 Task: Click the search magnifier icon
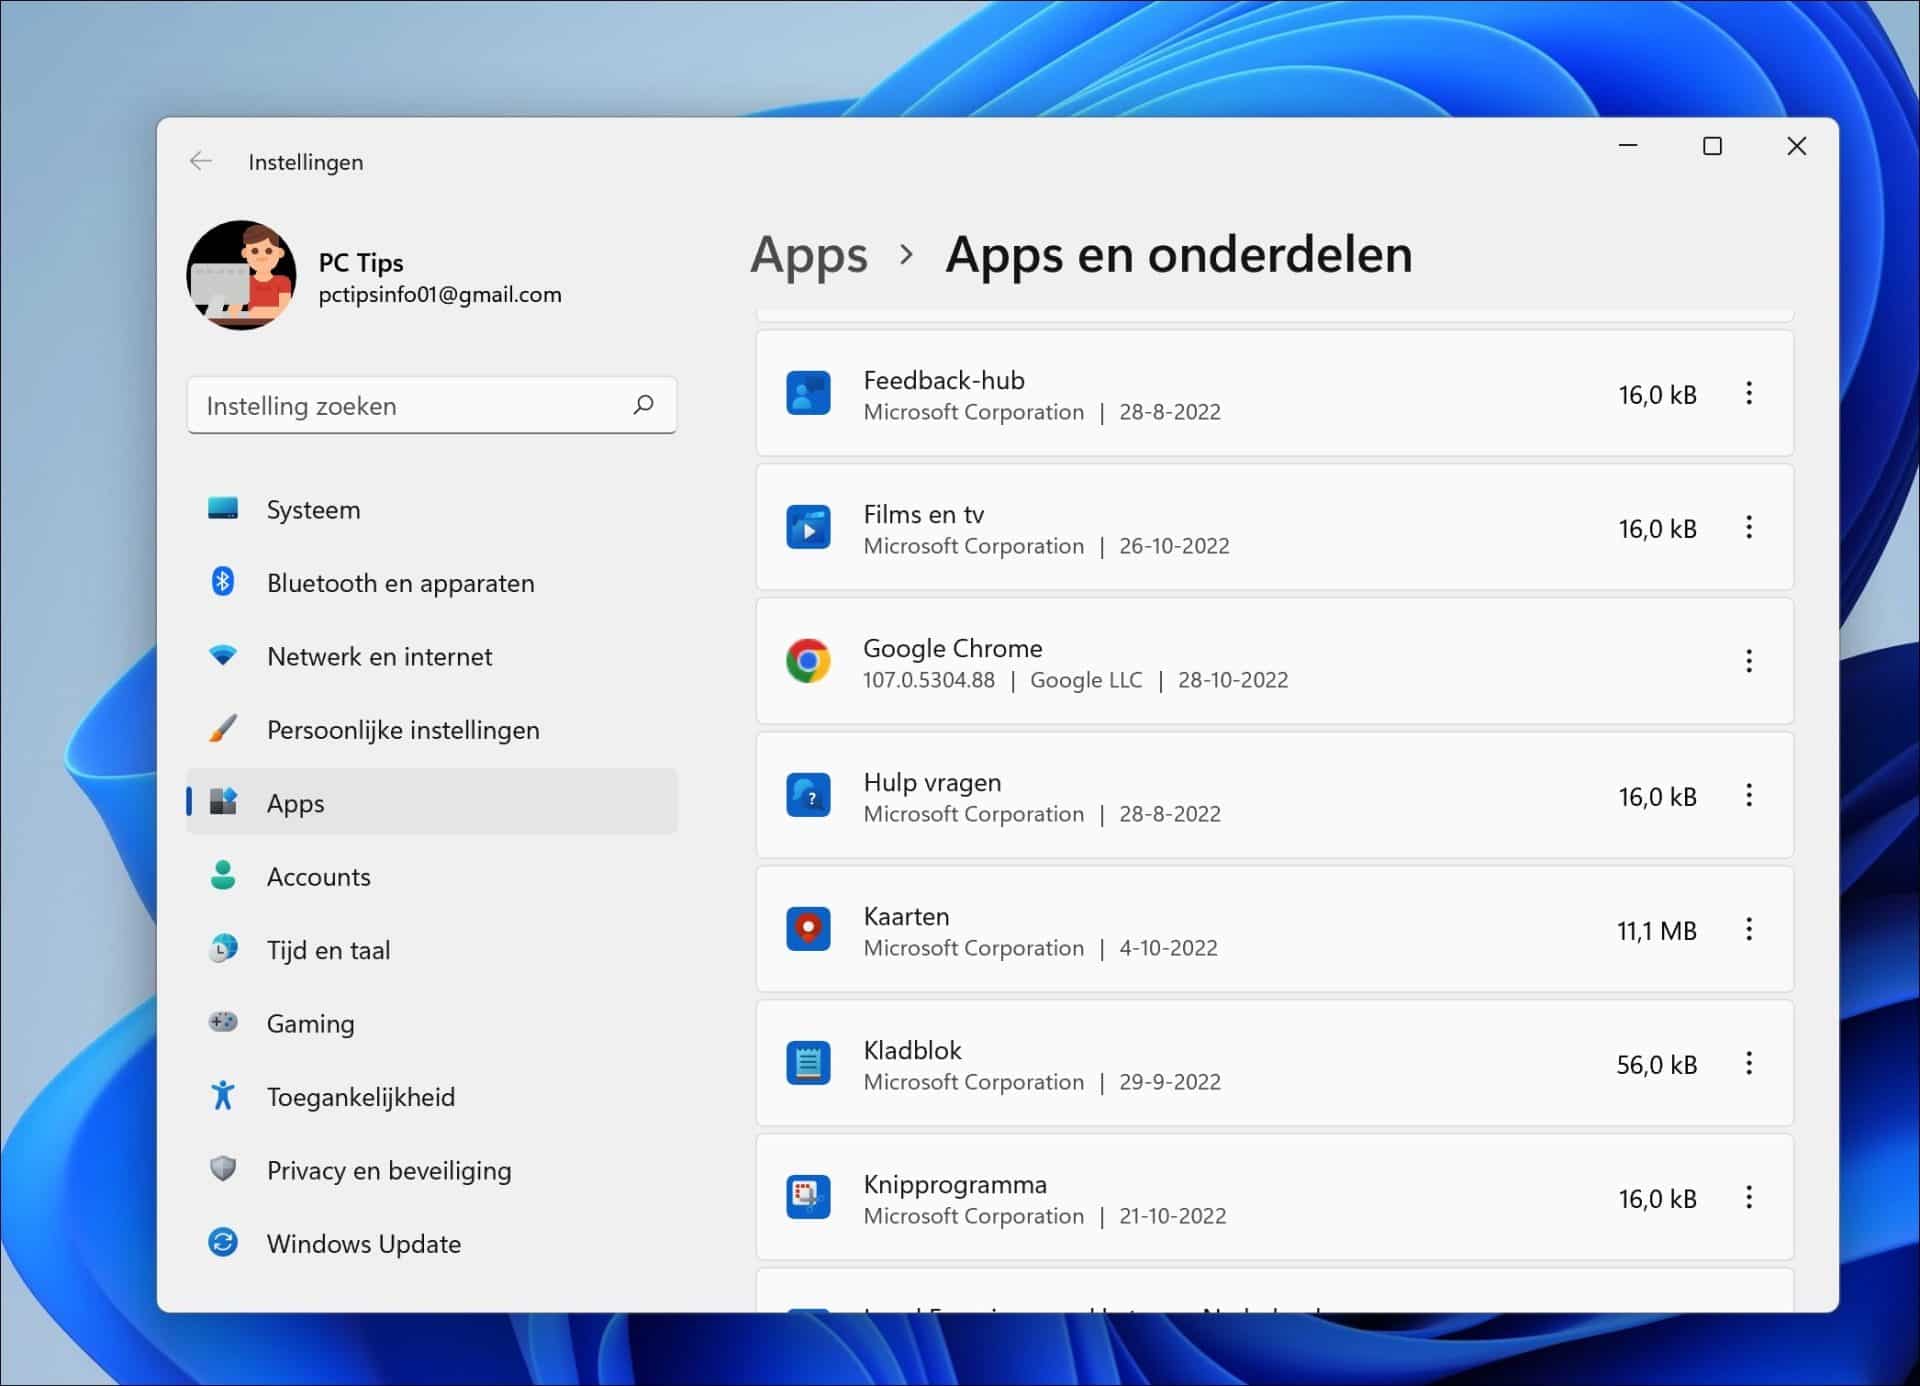644,405
